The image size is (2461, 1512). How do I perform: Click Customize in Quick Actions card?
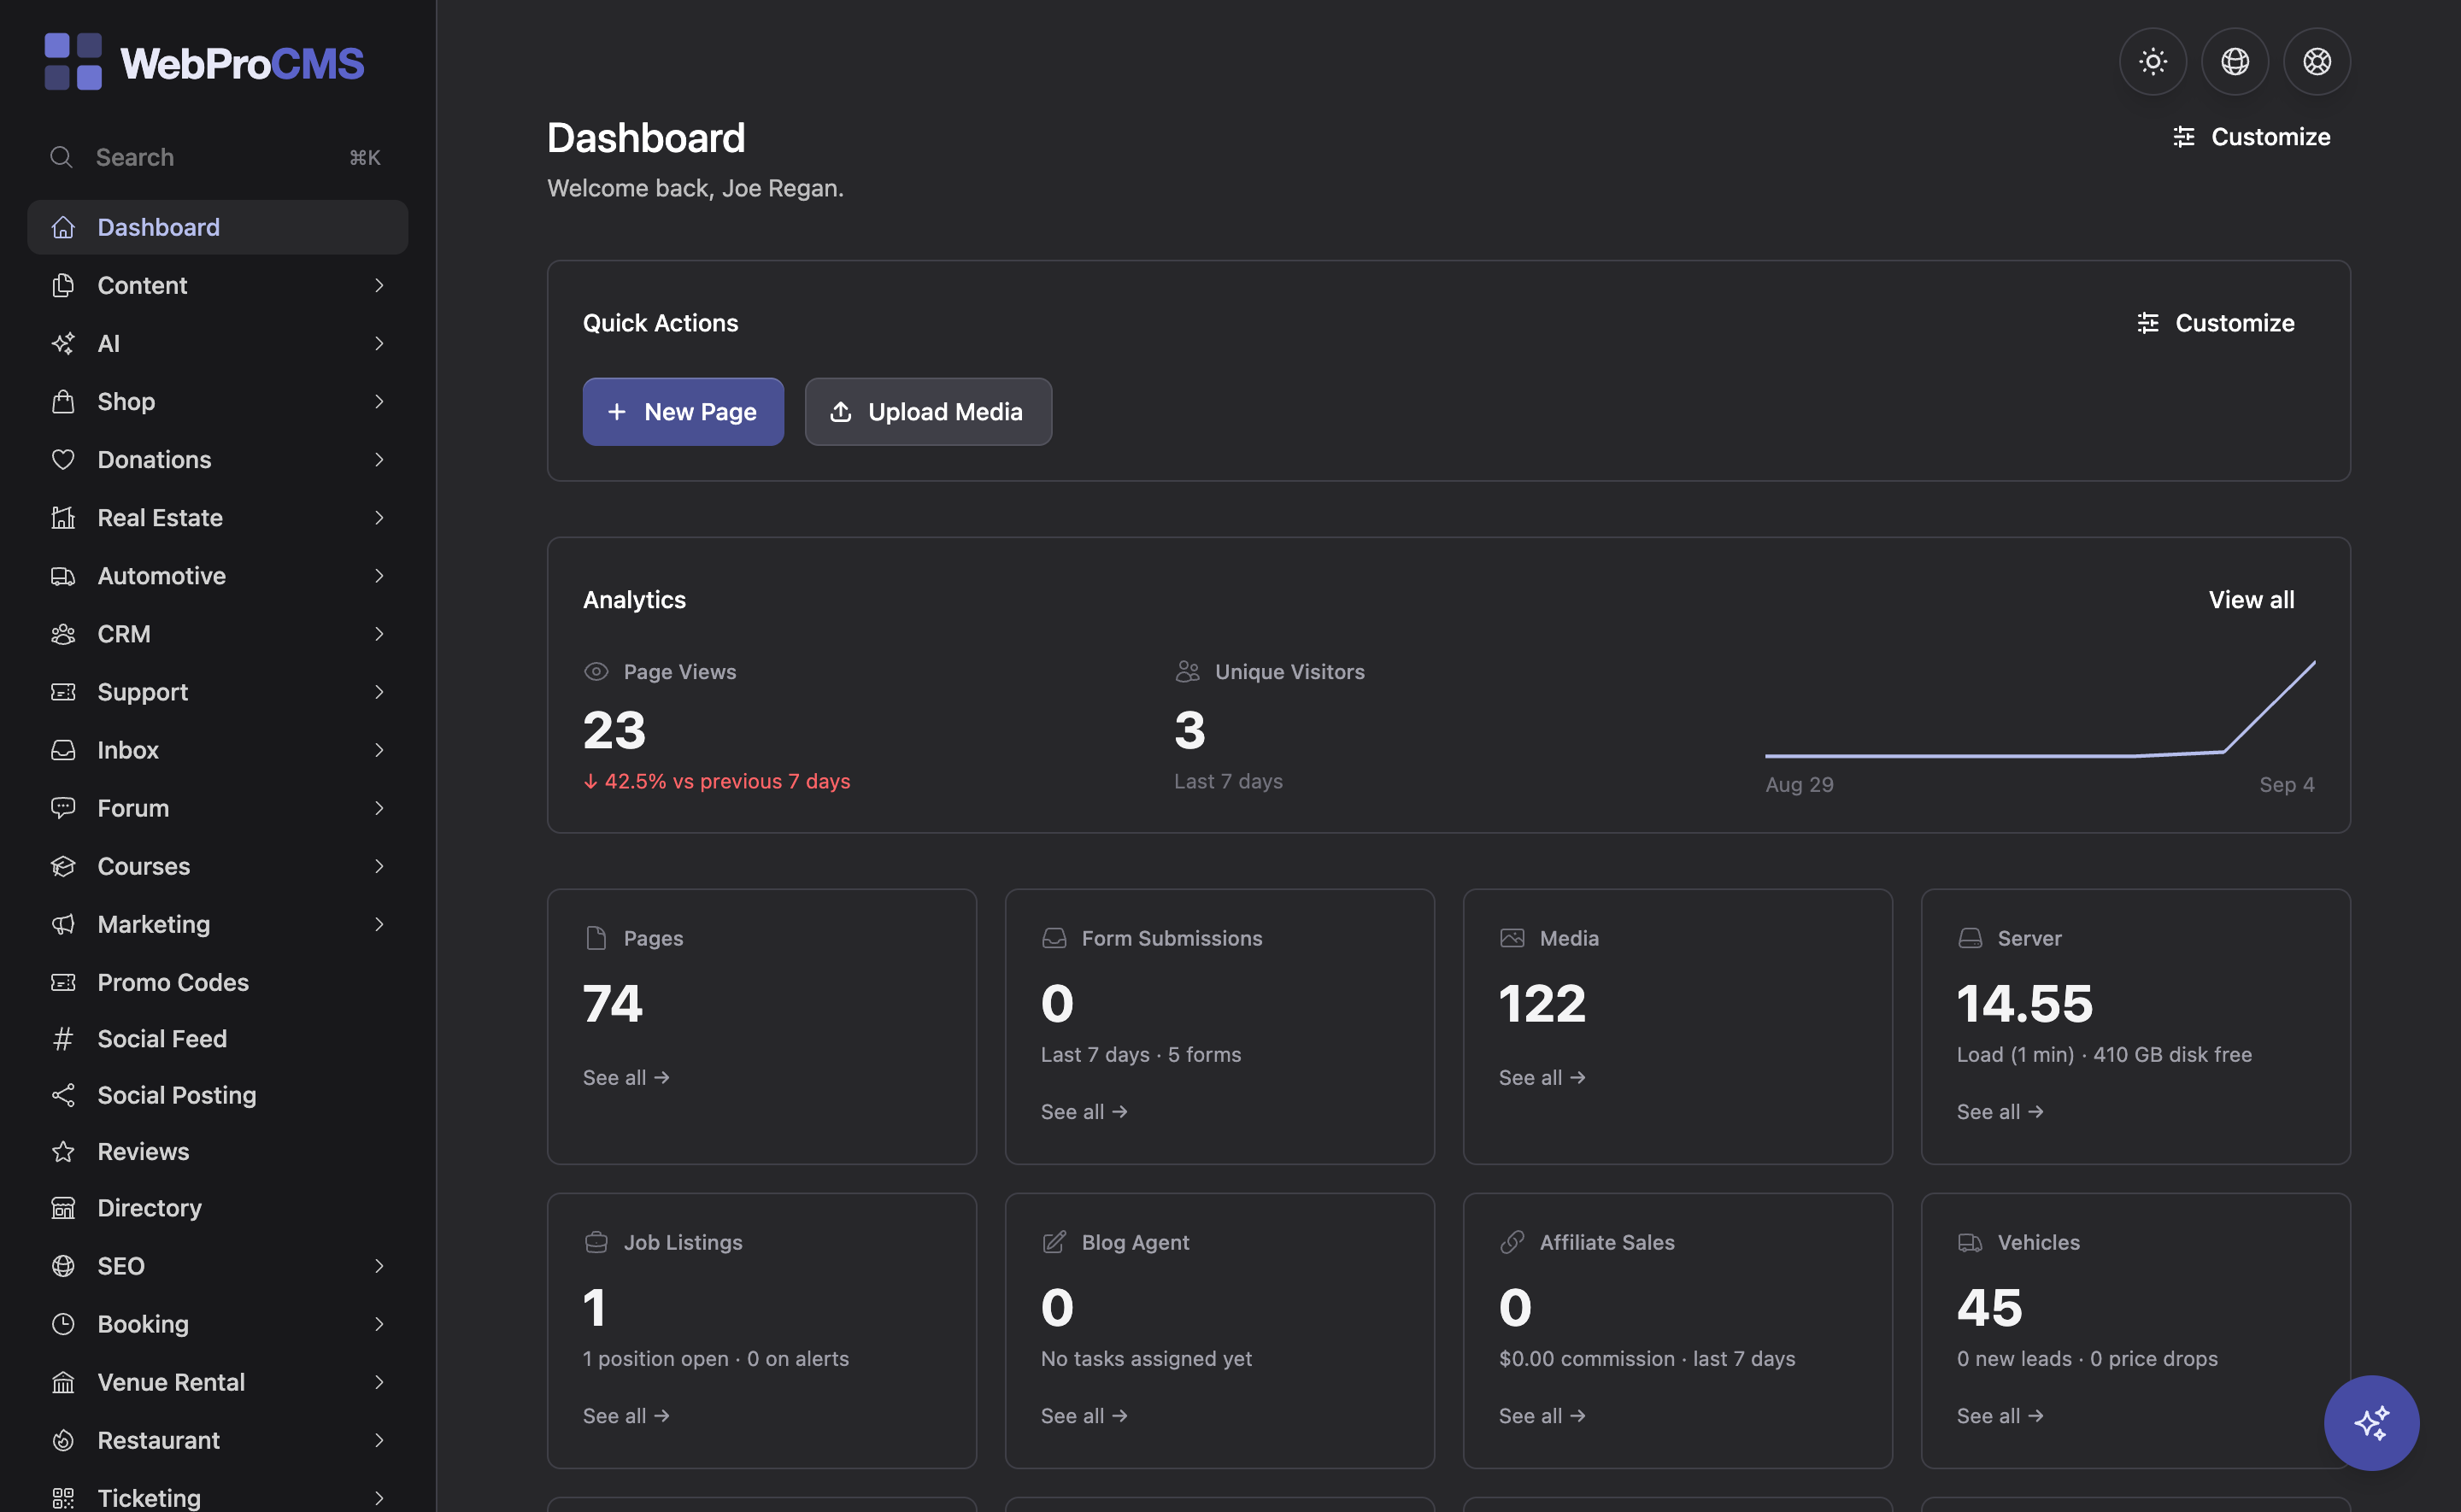[2215, 323]
